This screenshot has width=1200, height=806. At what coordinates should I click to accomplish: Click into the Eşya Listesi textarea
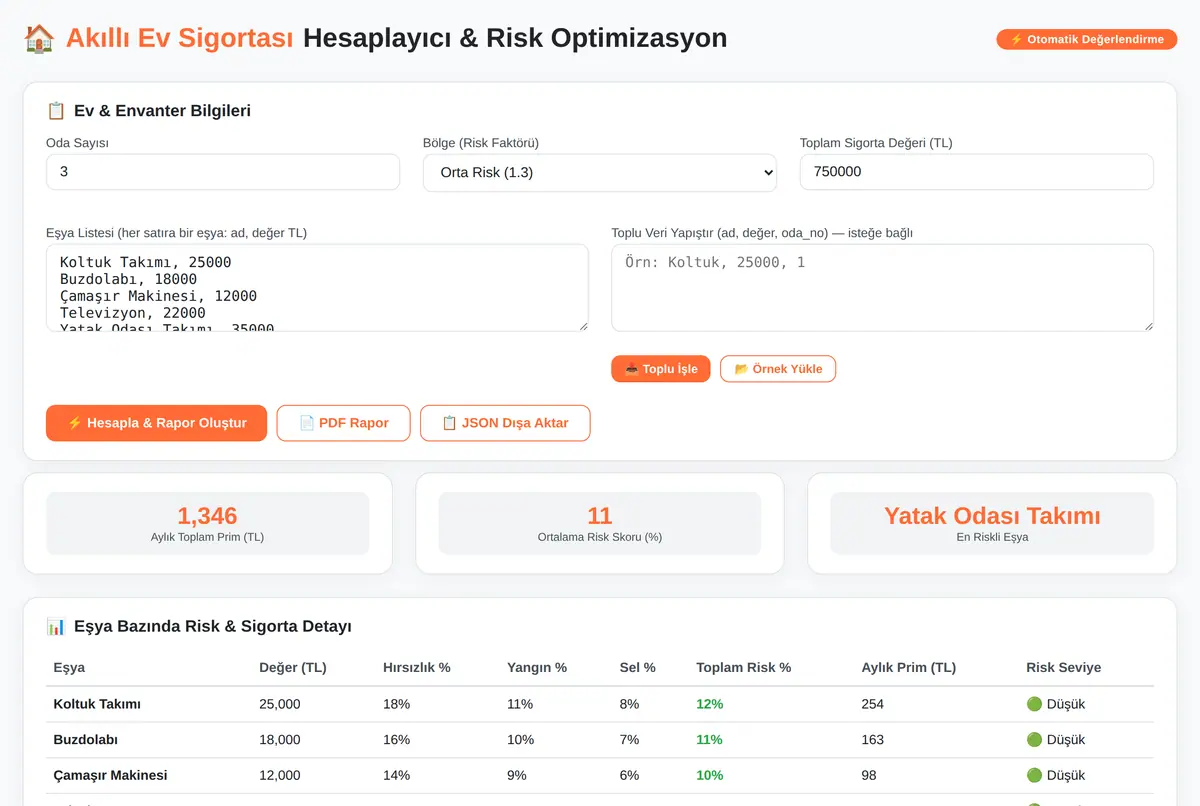point(317,288)
